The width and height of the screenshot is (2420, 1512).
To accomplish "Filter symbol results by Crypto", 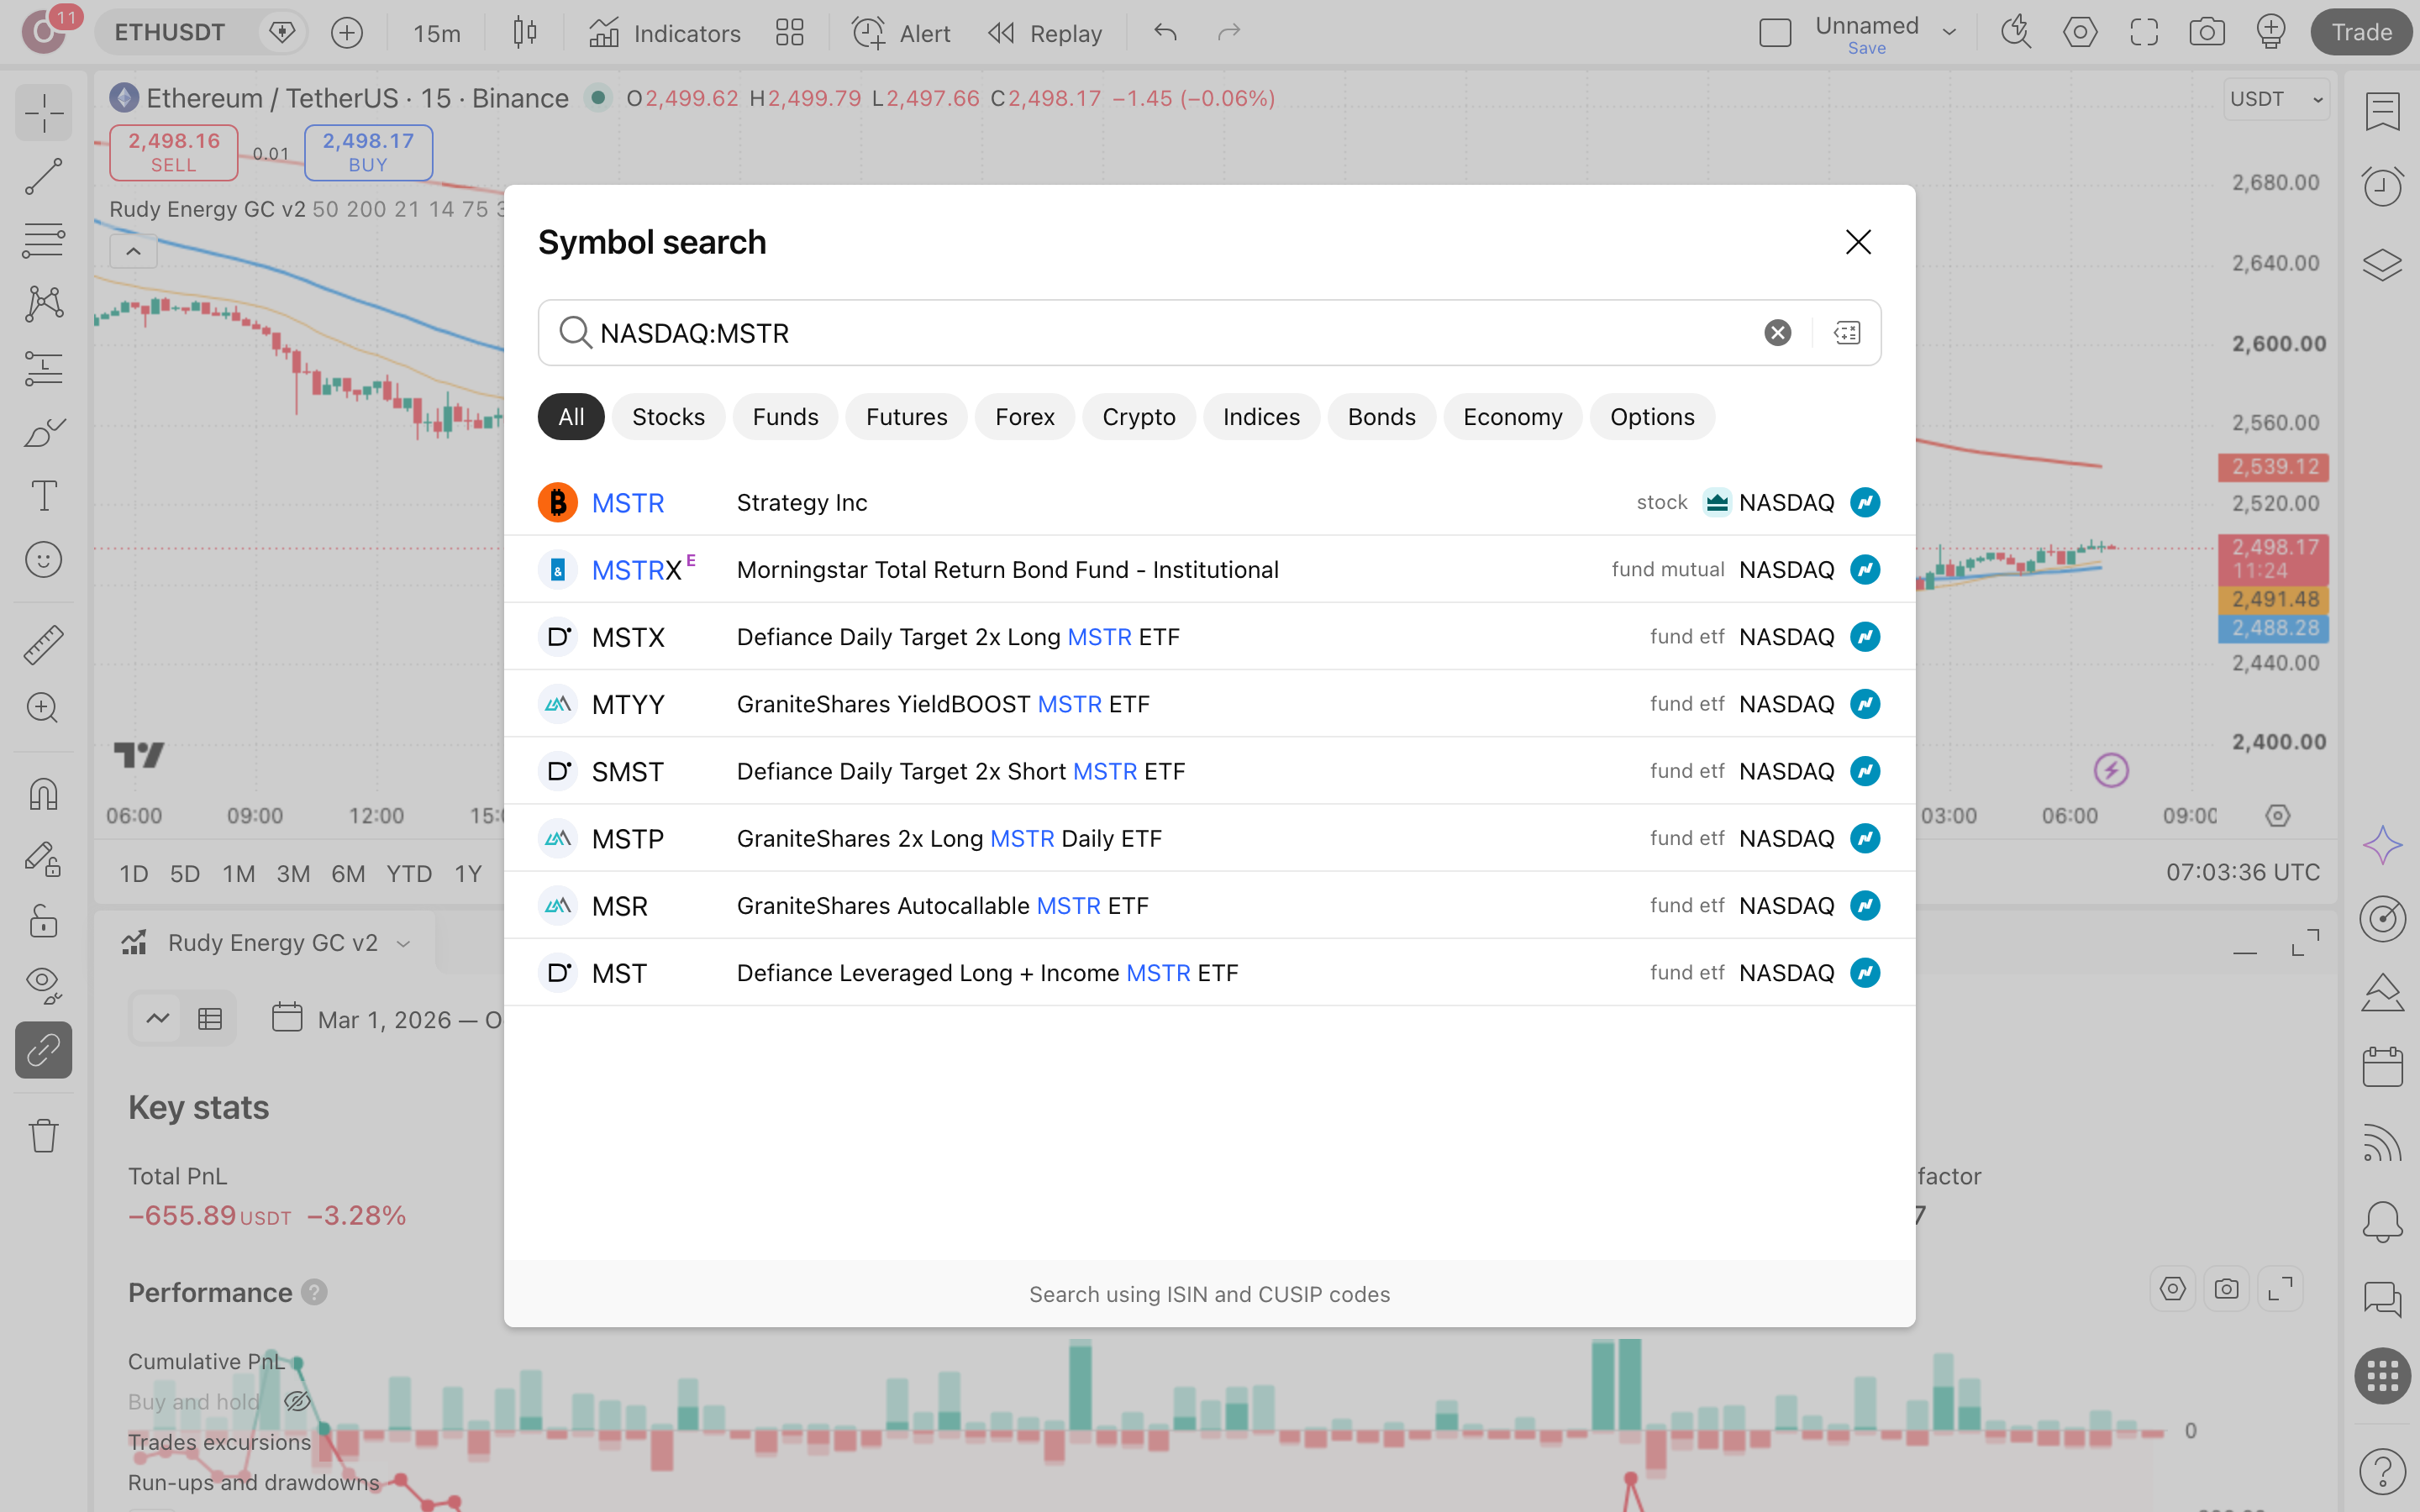I will [x=1138, y=417].
